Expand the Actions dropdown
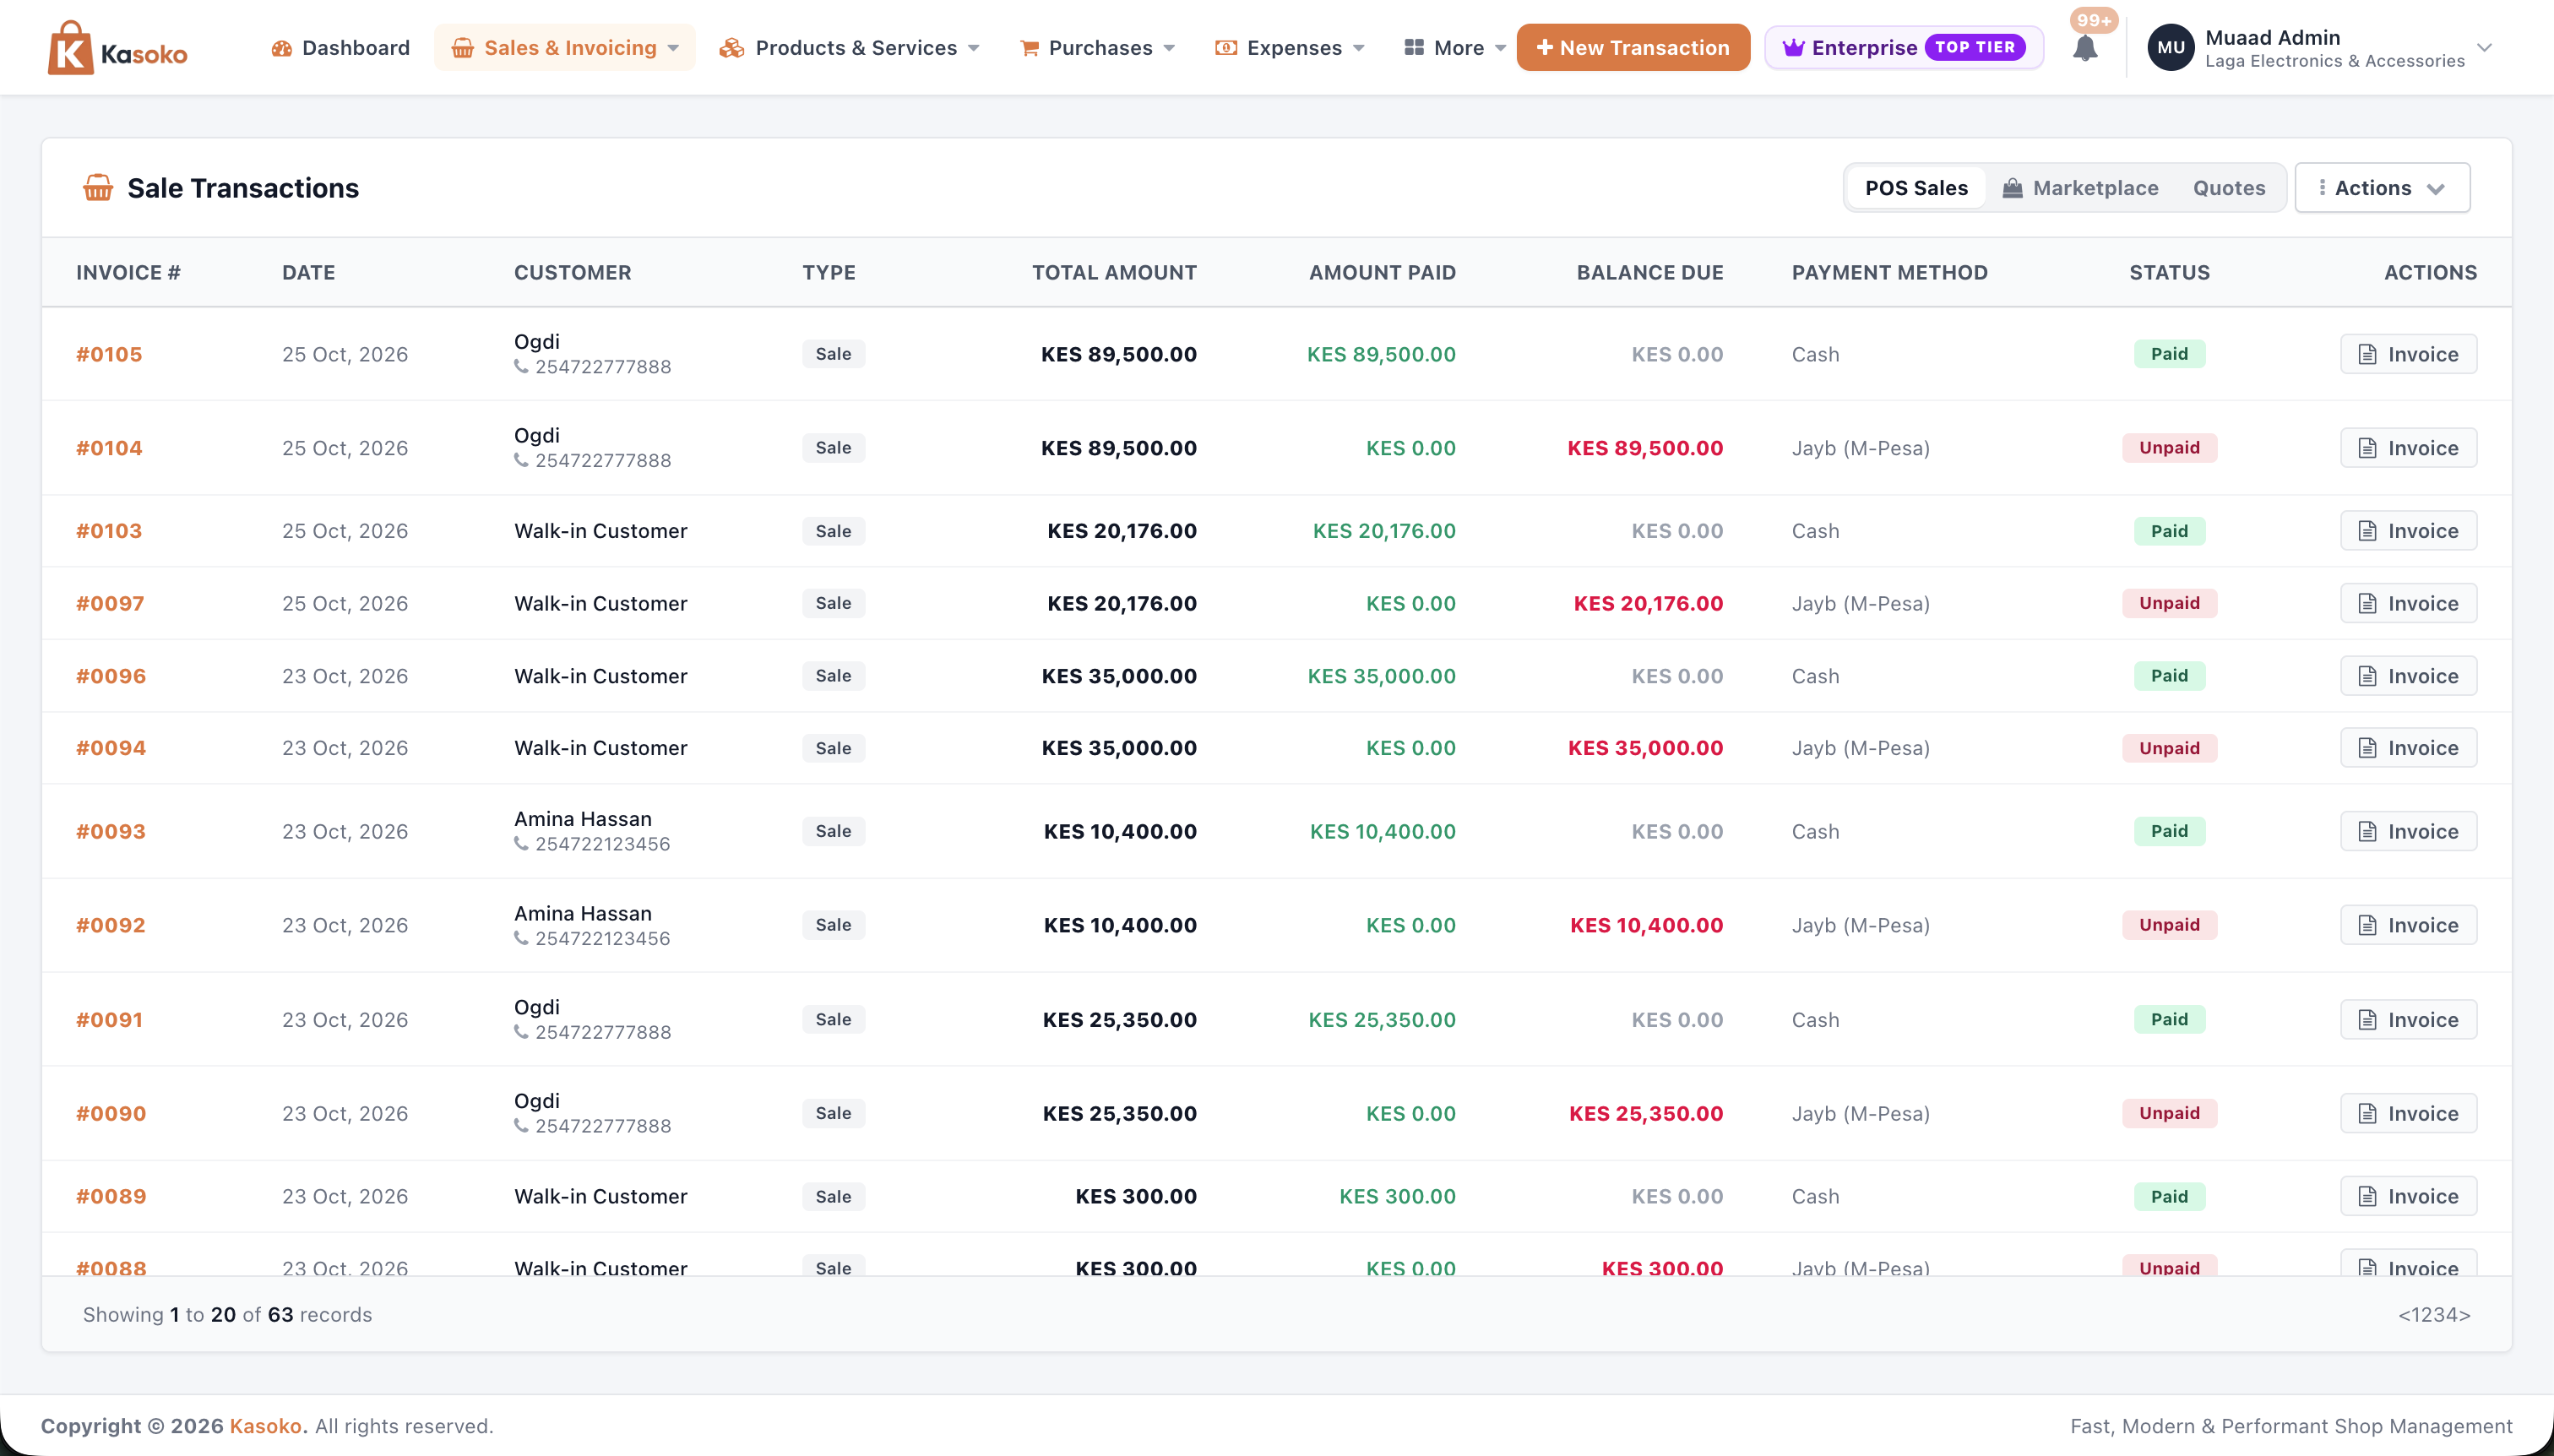Viewport: 2554px width, 1456px height. (x=2382, y=188)
